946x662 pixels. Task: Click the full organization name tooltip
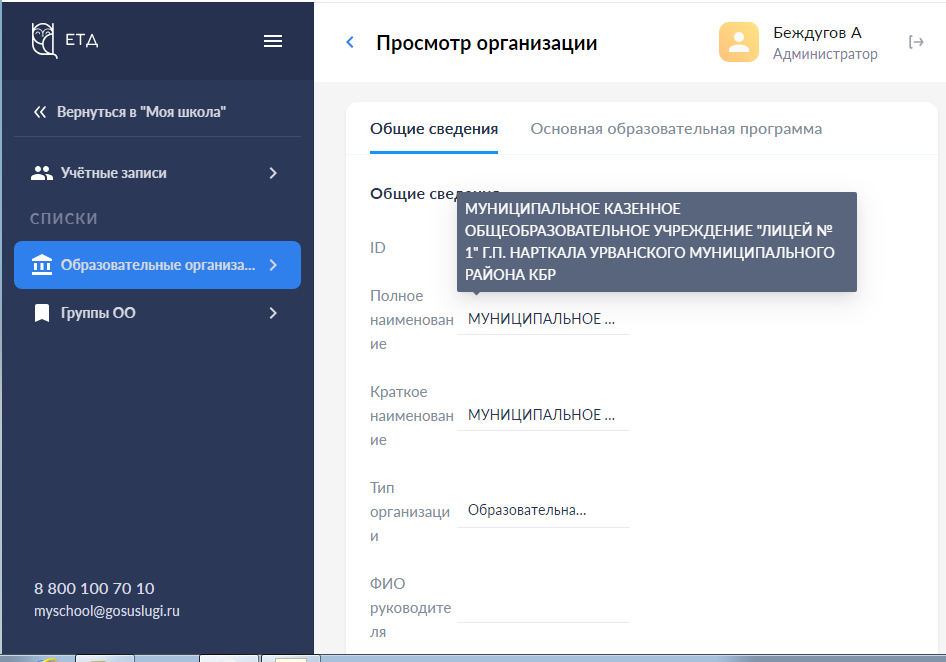click(x=656, y=242)
